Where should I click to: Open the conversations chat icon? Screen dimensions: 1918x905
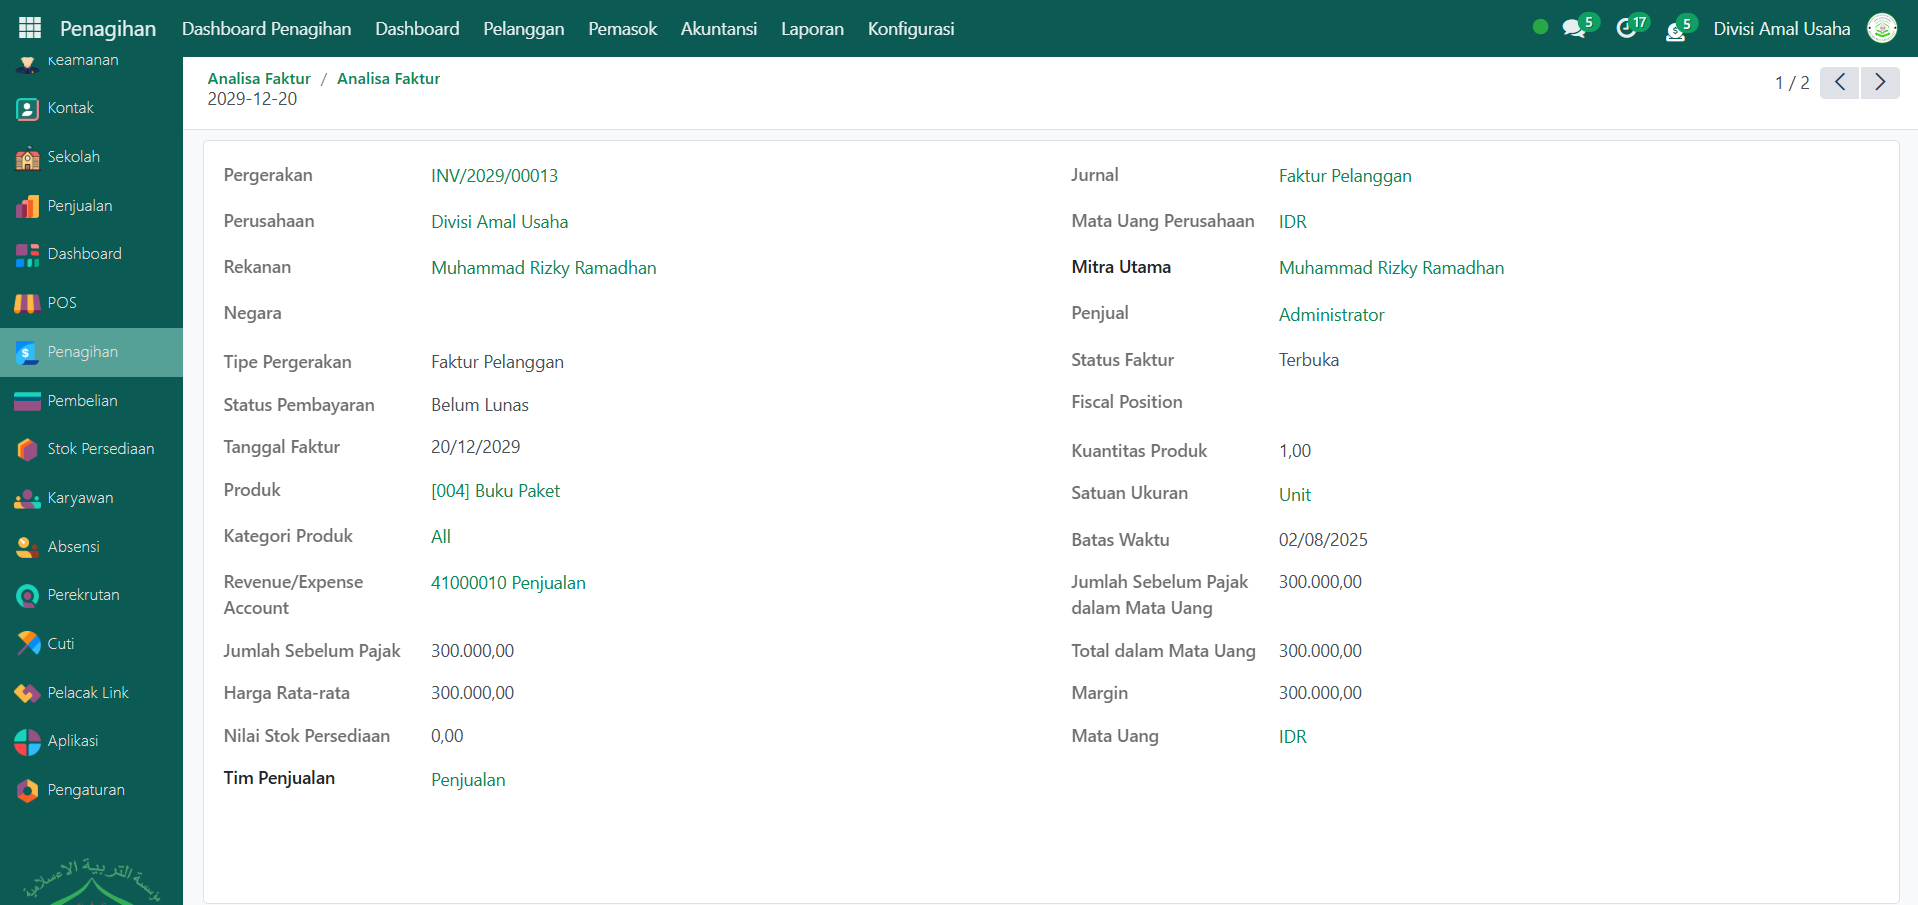(1574, 28)
